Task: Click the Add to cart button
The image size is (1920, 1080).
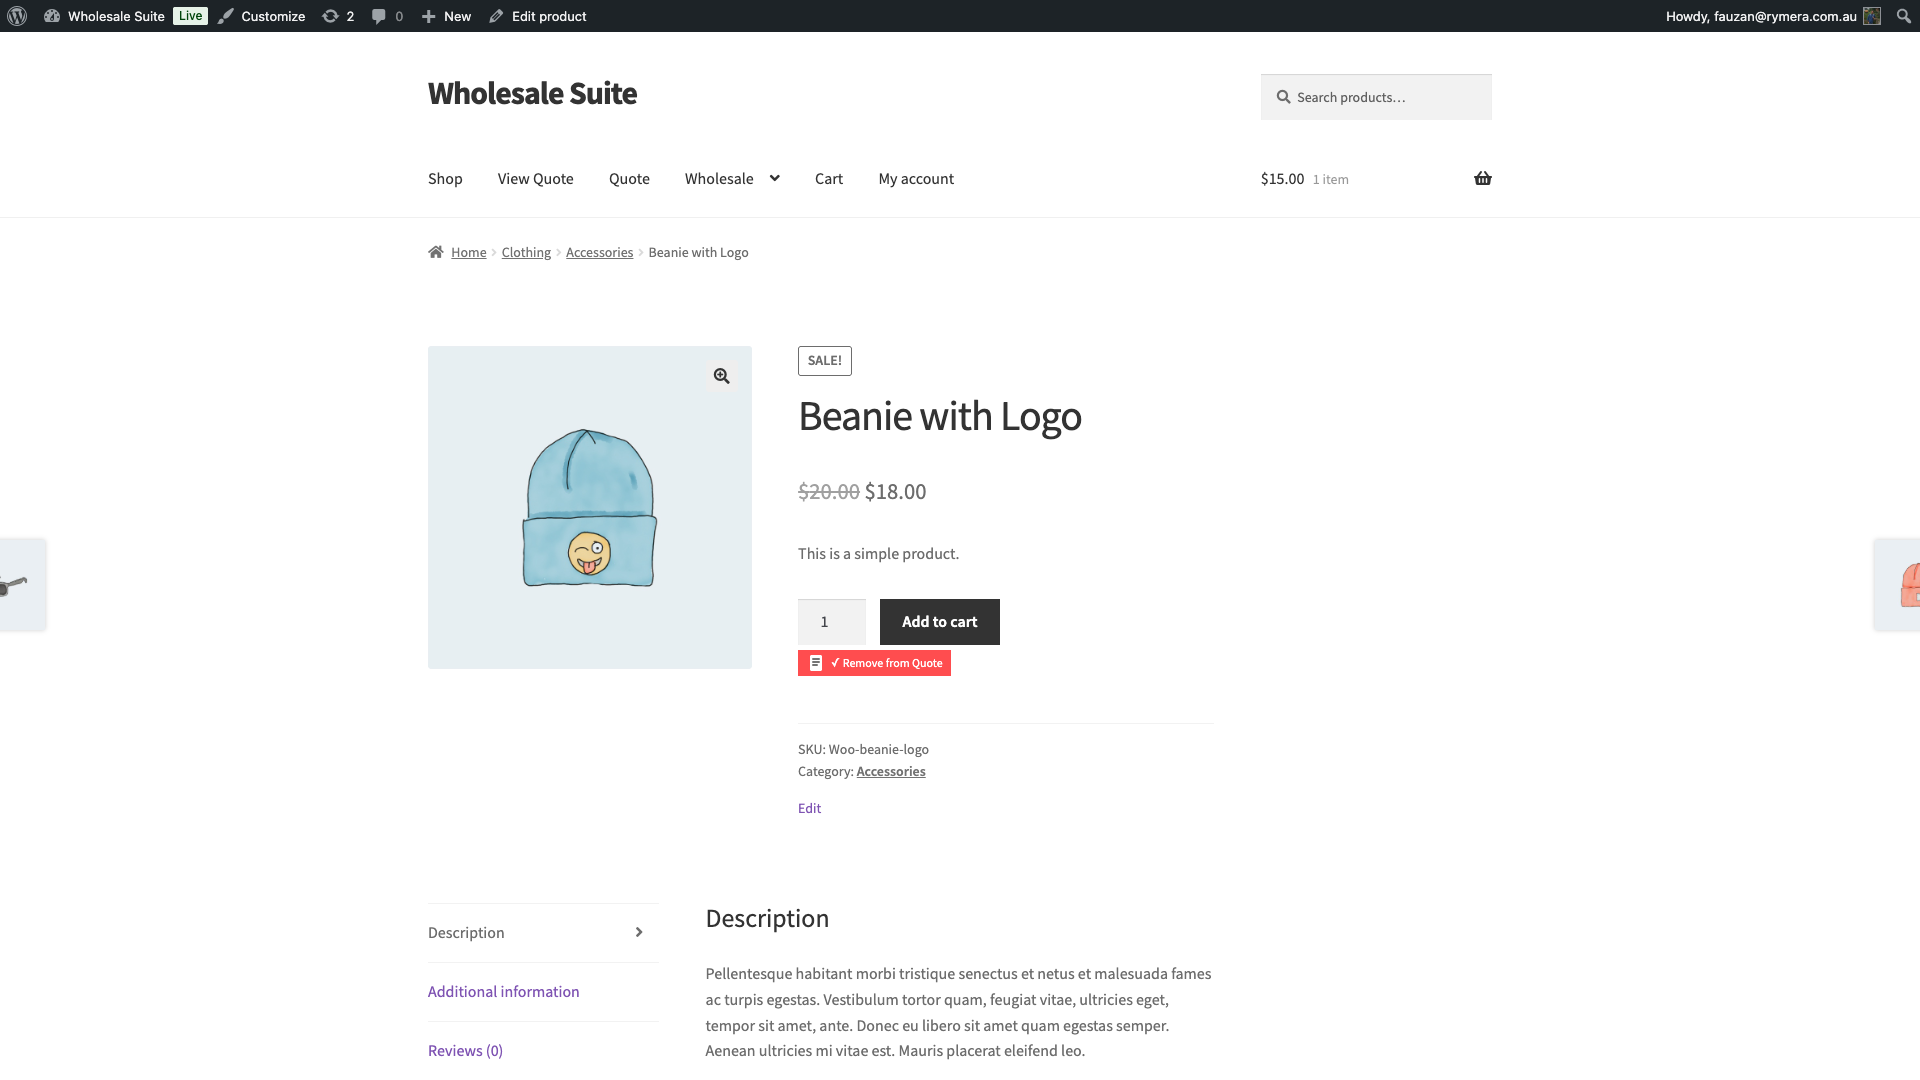Action: pos(939,622)
